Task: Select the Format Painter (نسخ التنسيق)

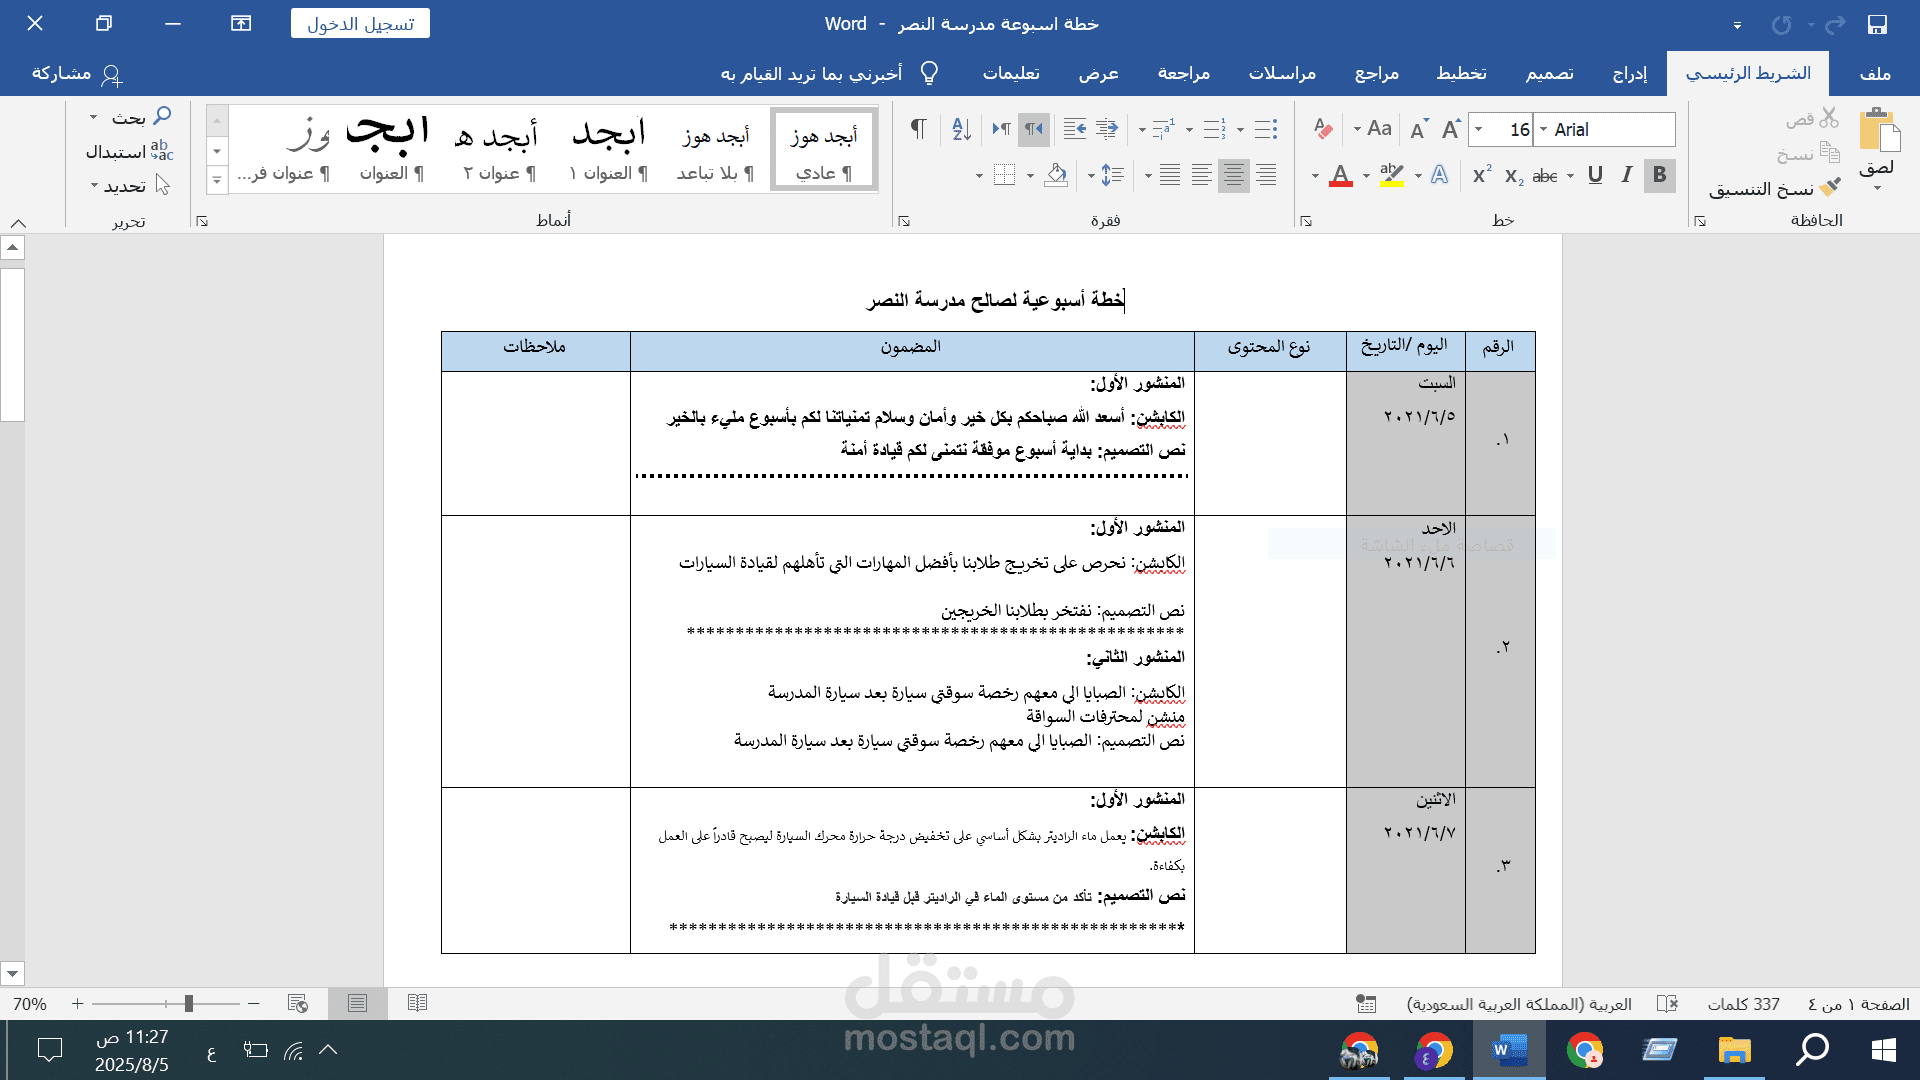Action: click(1790, 188)
